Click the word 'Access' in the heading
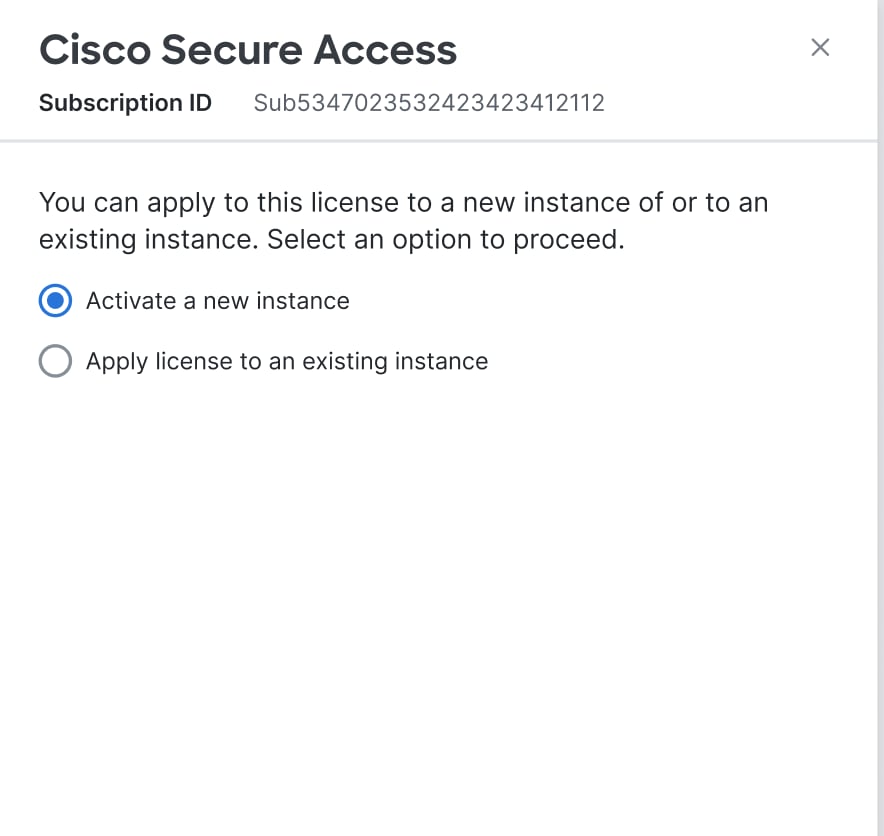The height and width of the screenshot is (836, 884). point(385,50)
